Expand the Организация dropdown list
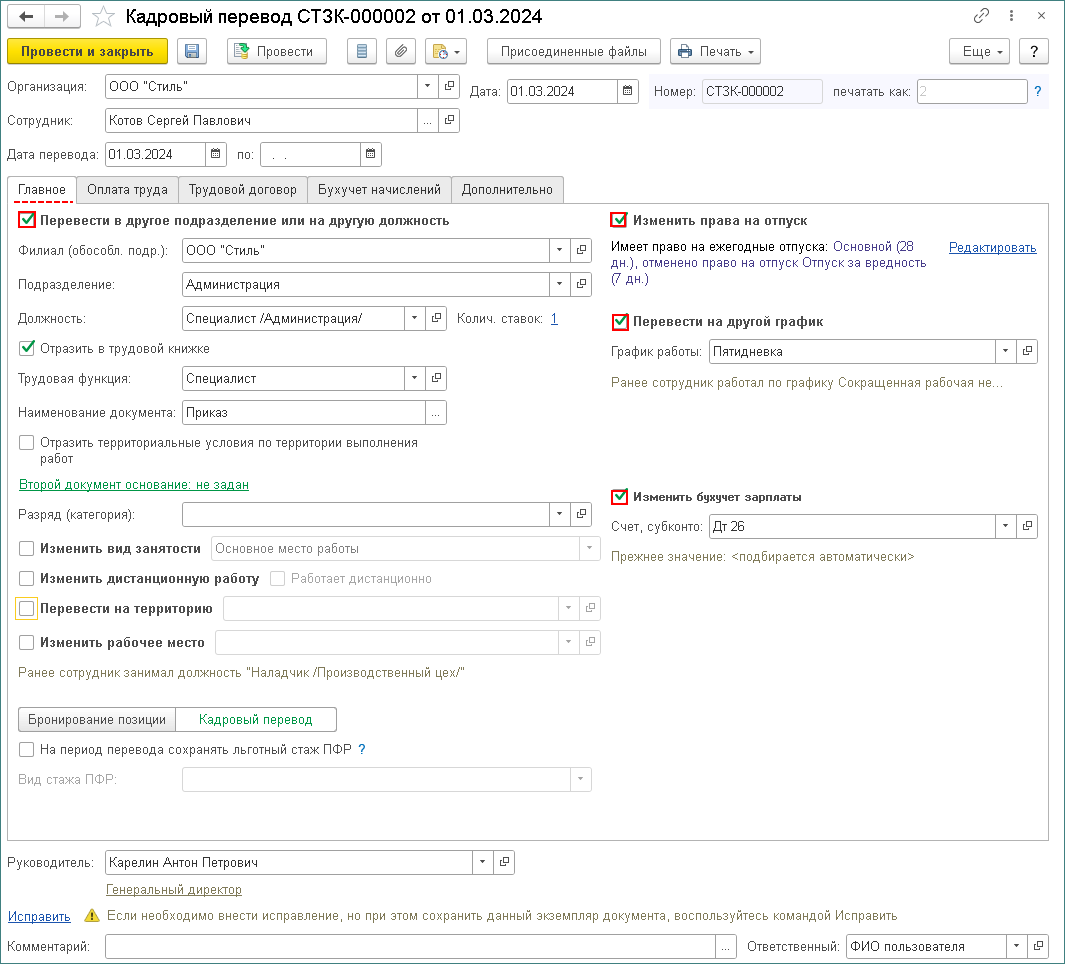 427,86
